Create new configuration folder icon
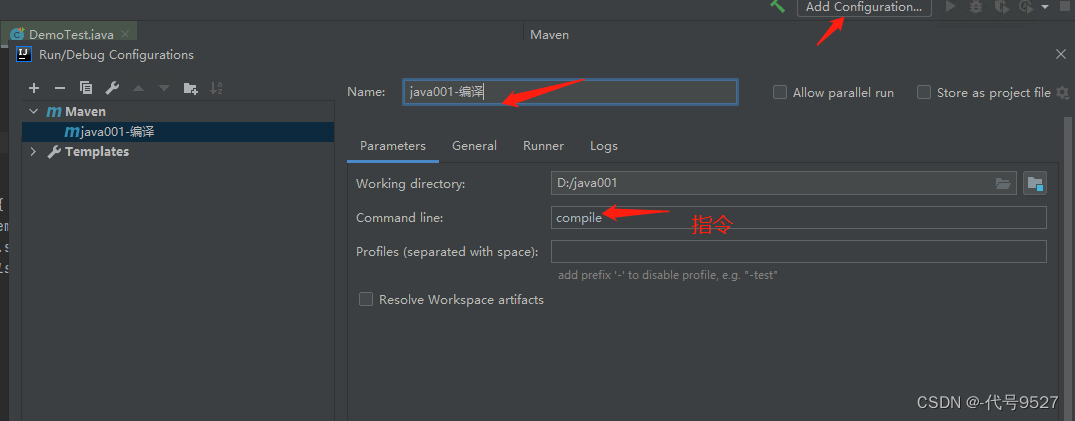The height and width of the screenshot is (421, 1075). point(190,88)
